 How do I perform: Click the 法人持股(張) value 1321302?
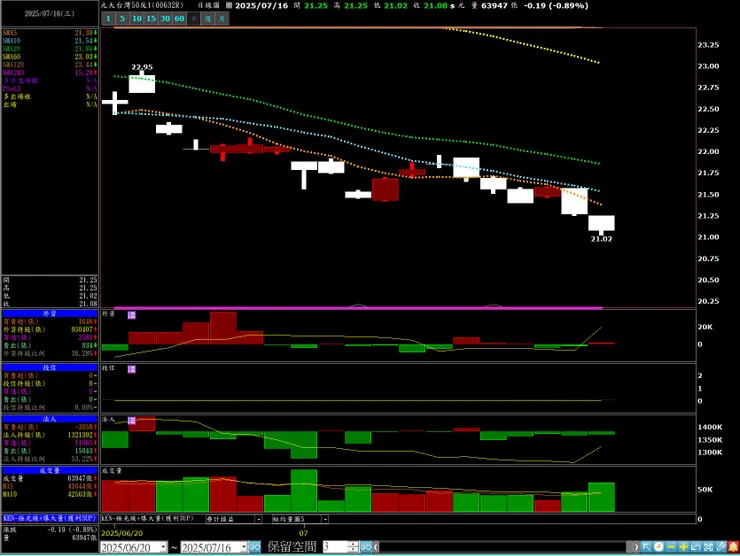[x=80, y=435]
